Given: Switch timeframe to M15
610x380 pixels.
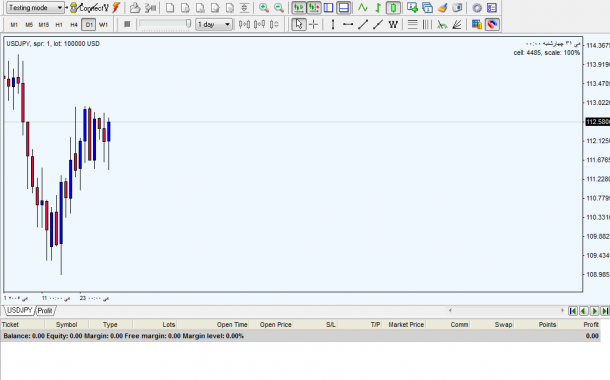Looking at the screenshot, I should pyautogui.click(x=44, y=25).
